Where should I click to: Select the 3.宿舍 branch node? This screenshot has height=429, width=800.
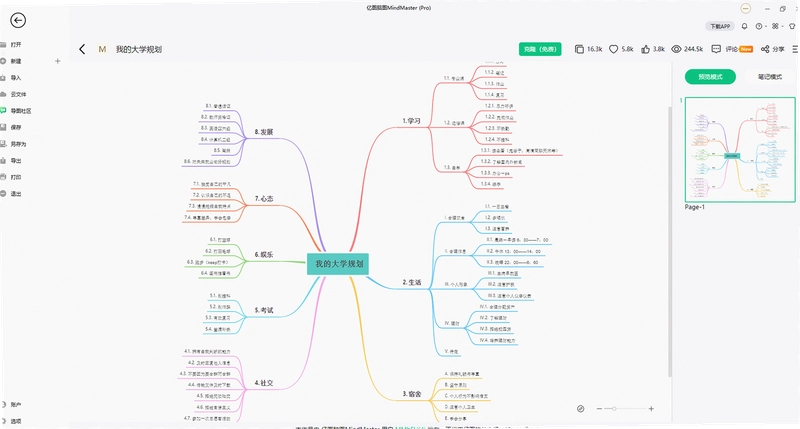tap(411, 394)
